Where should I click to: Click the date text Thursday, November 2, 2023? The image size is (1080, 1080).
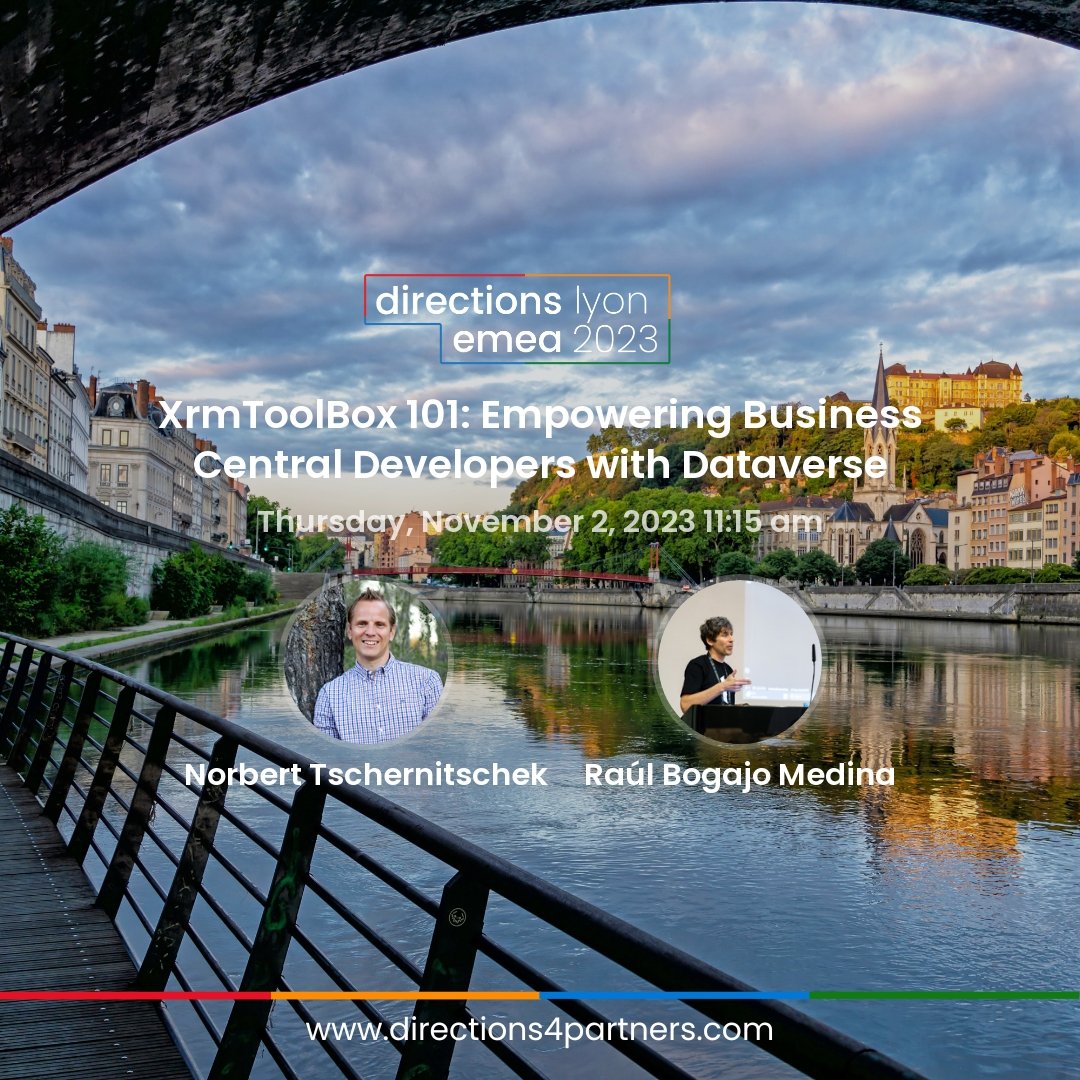tap(477, 521)
